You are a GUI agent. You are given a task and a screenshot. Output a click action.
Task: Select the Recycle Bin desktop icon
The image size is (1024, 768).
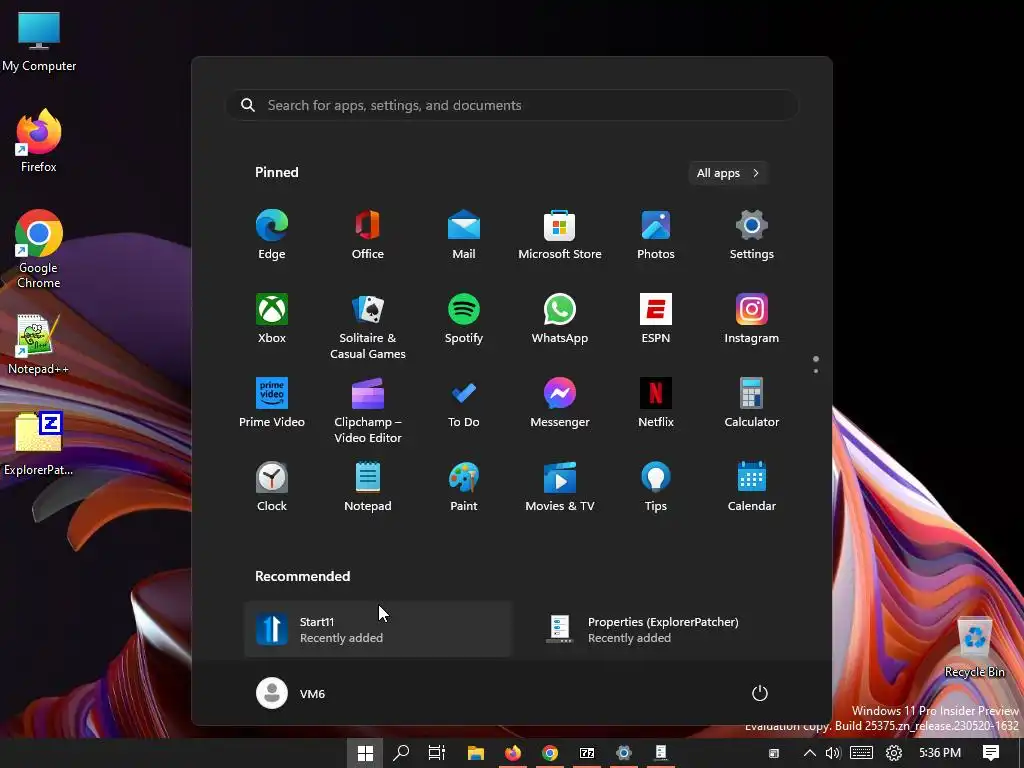click(x=974, y=648)
